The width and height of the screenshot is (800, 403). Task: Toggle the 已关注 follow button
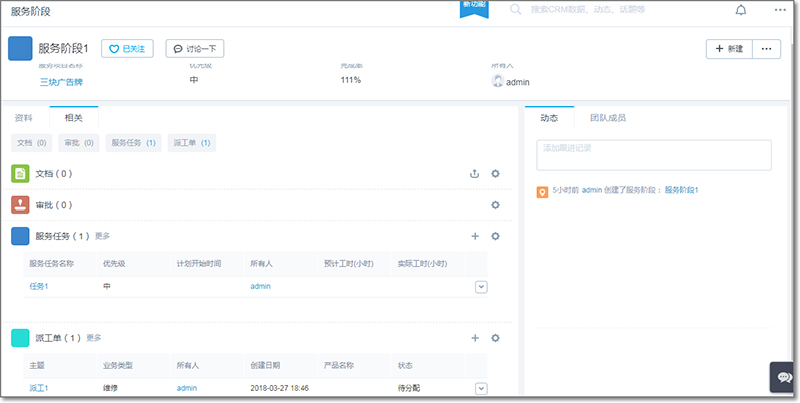(127, 48)
